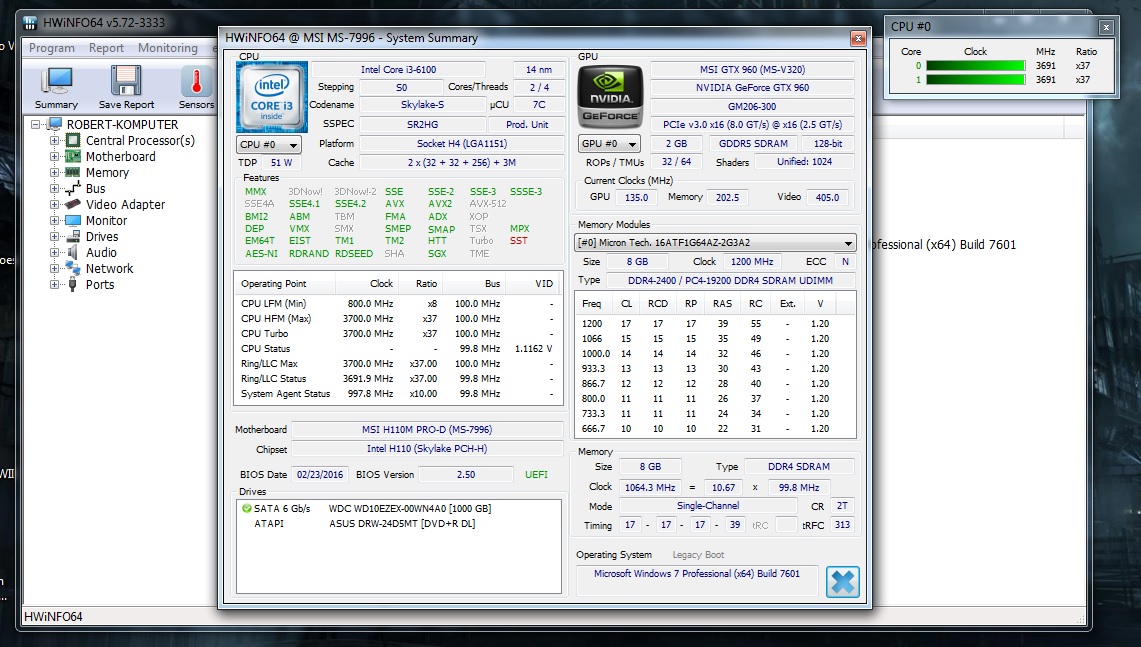Expand the Central Processor(s) tree node
1141x647 pixels.
click(x=54, y=140)
